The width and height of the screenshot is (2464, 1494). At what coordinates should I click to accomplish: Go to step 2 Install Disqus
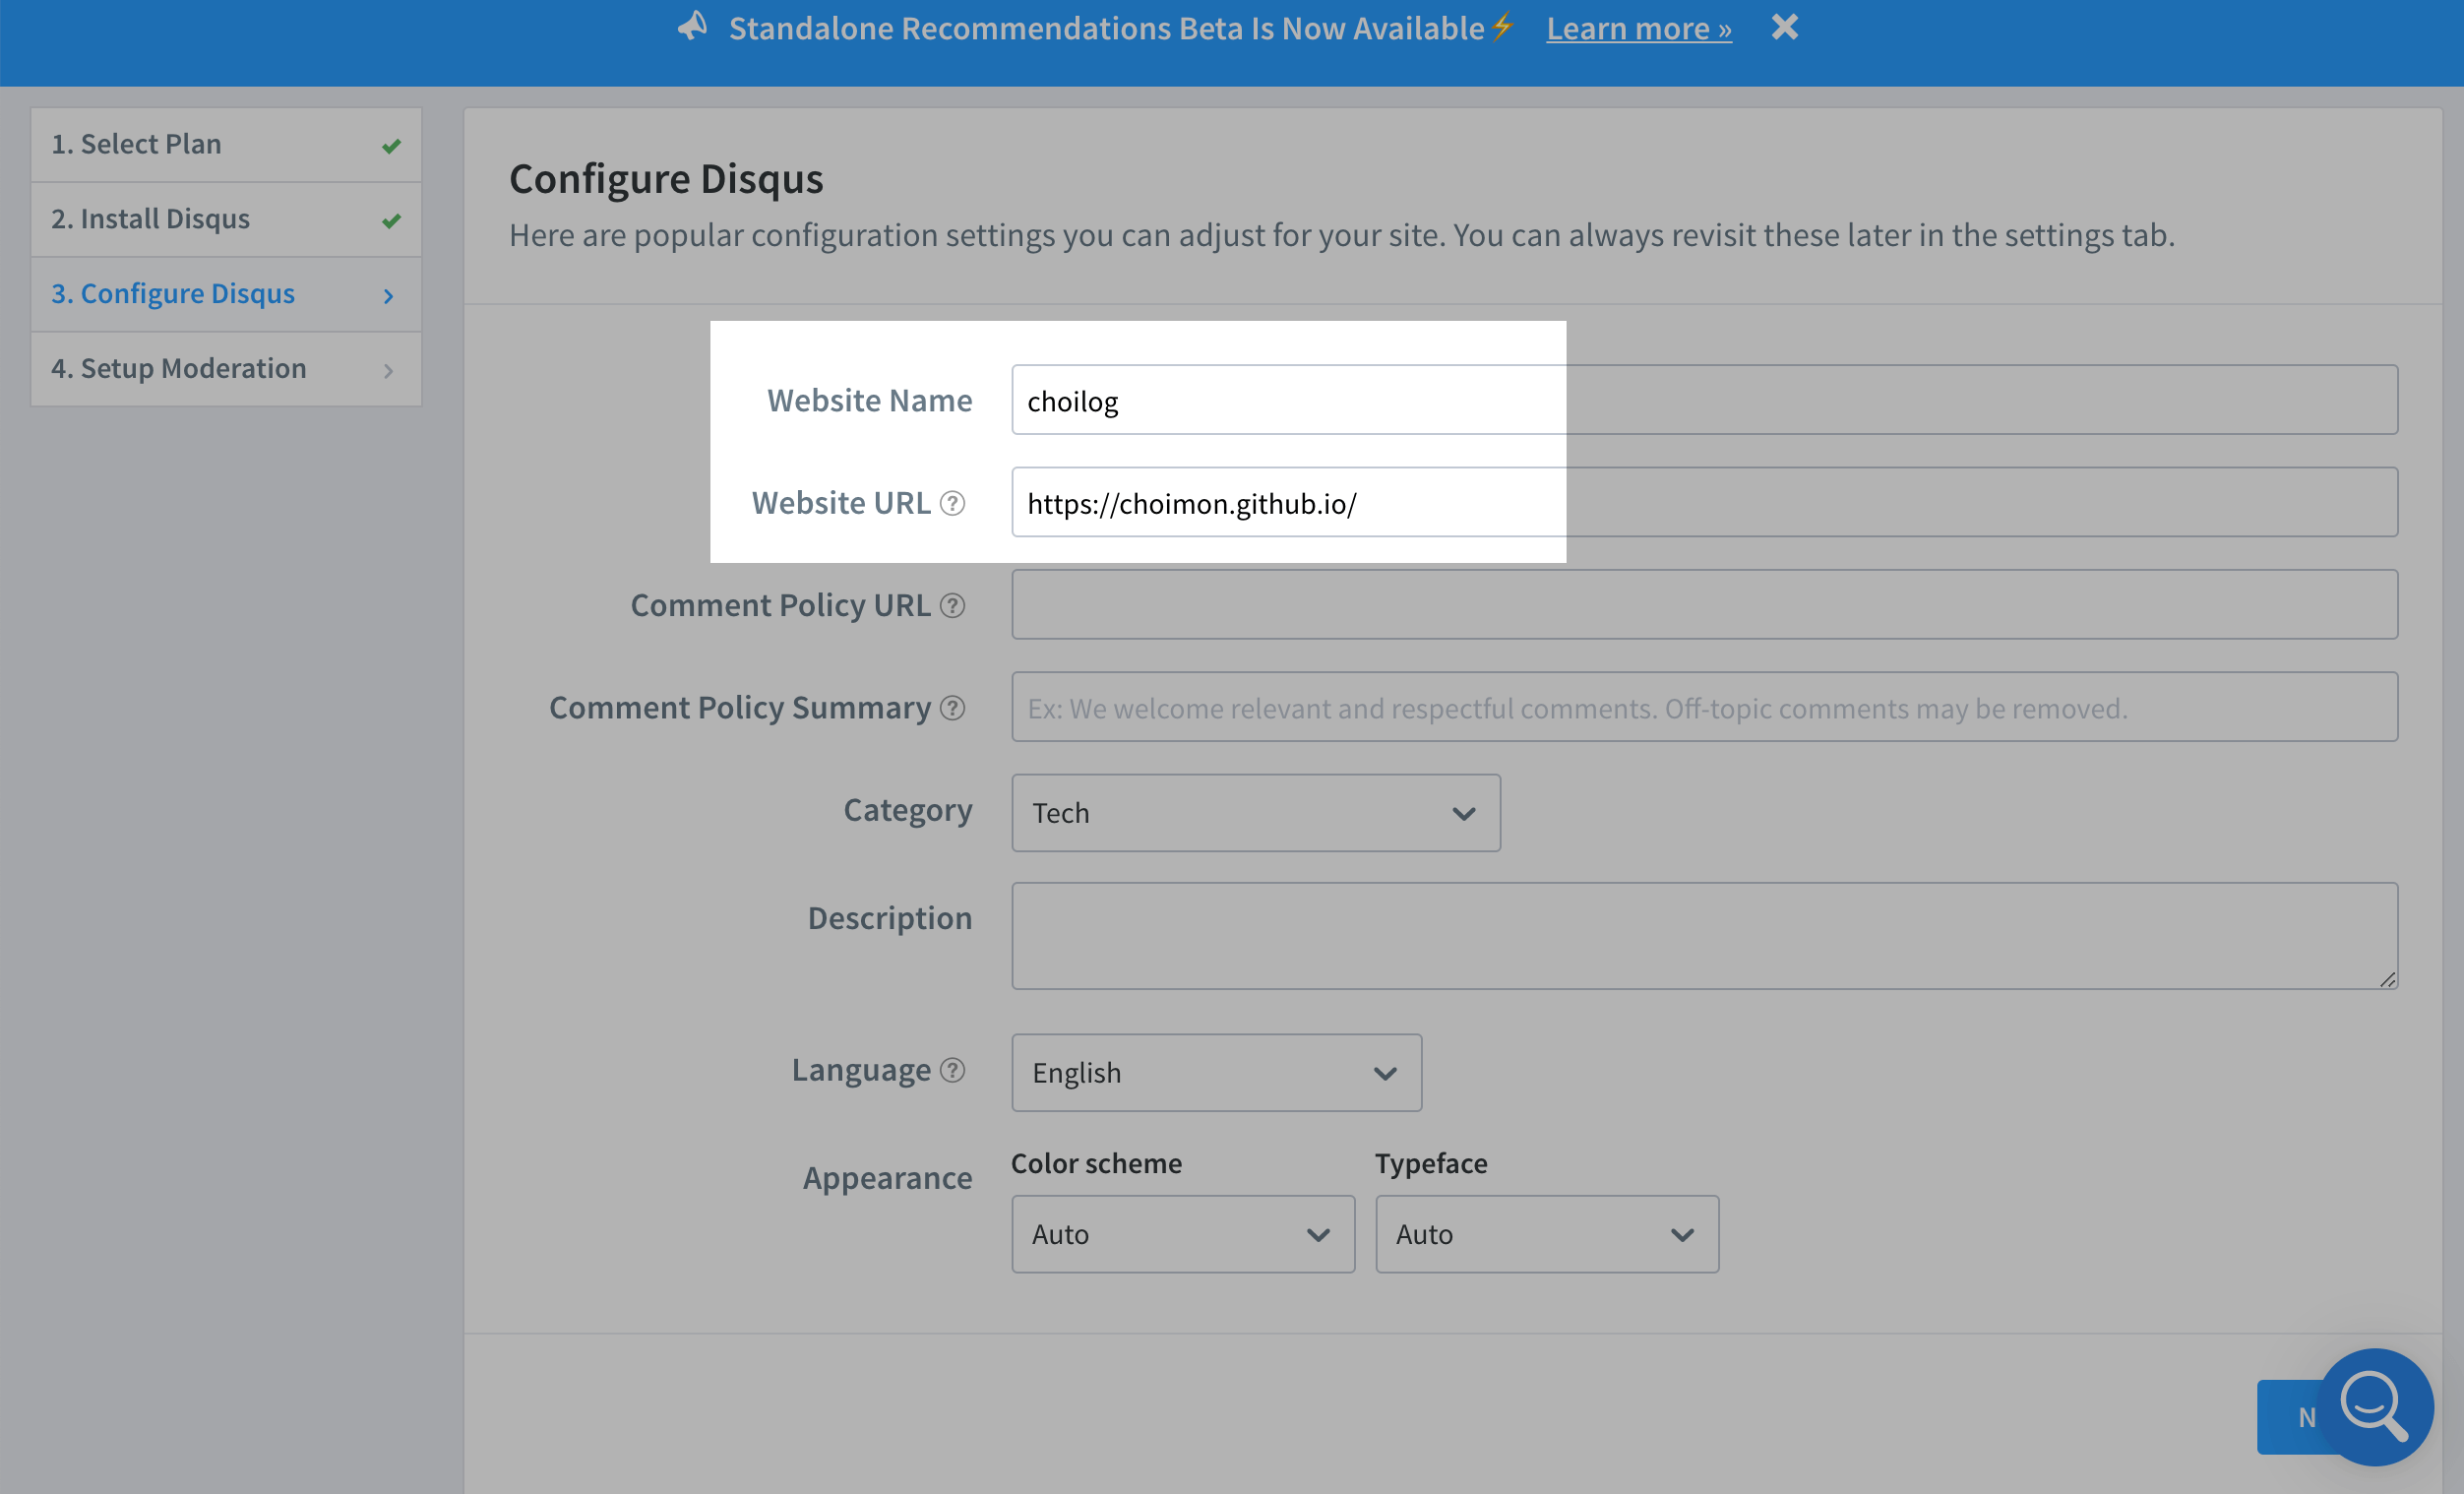pos(226,219)
